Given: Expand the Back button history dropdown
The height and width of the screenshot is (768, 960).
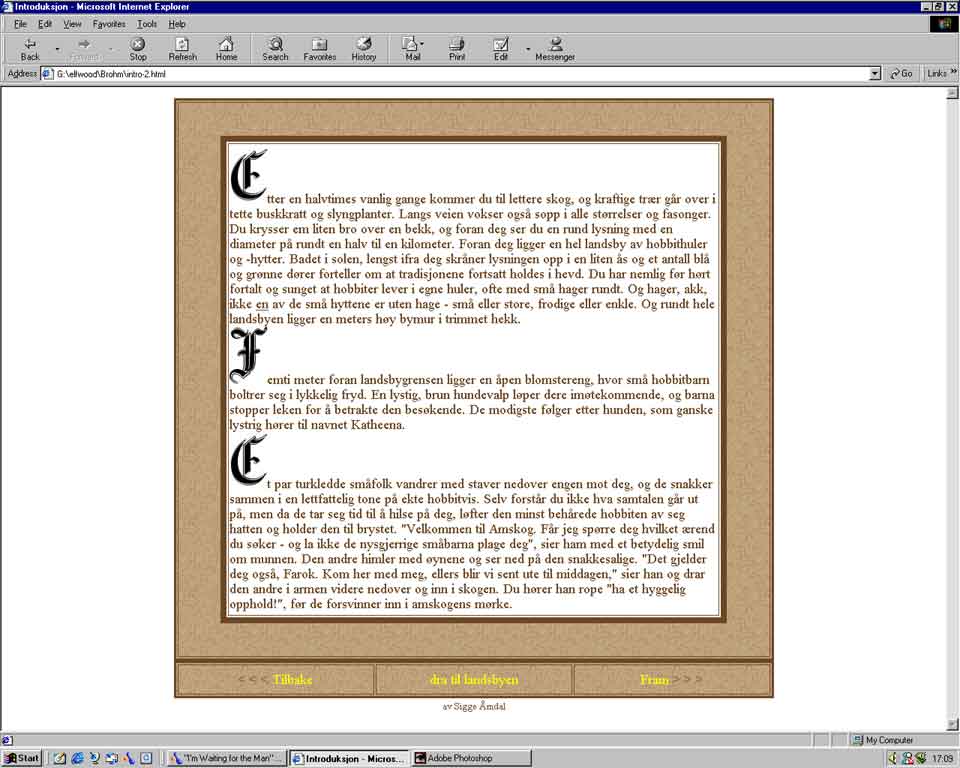Looking at the screenshot, I should coord(57,48).
